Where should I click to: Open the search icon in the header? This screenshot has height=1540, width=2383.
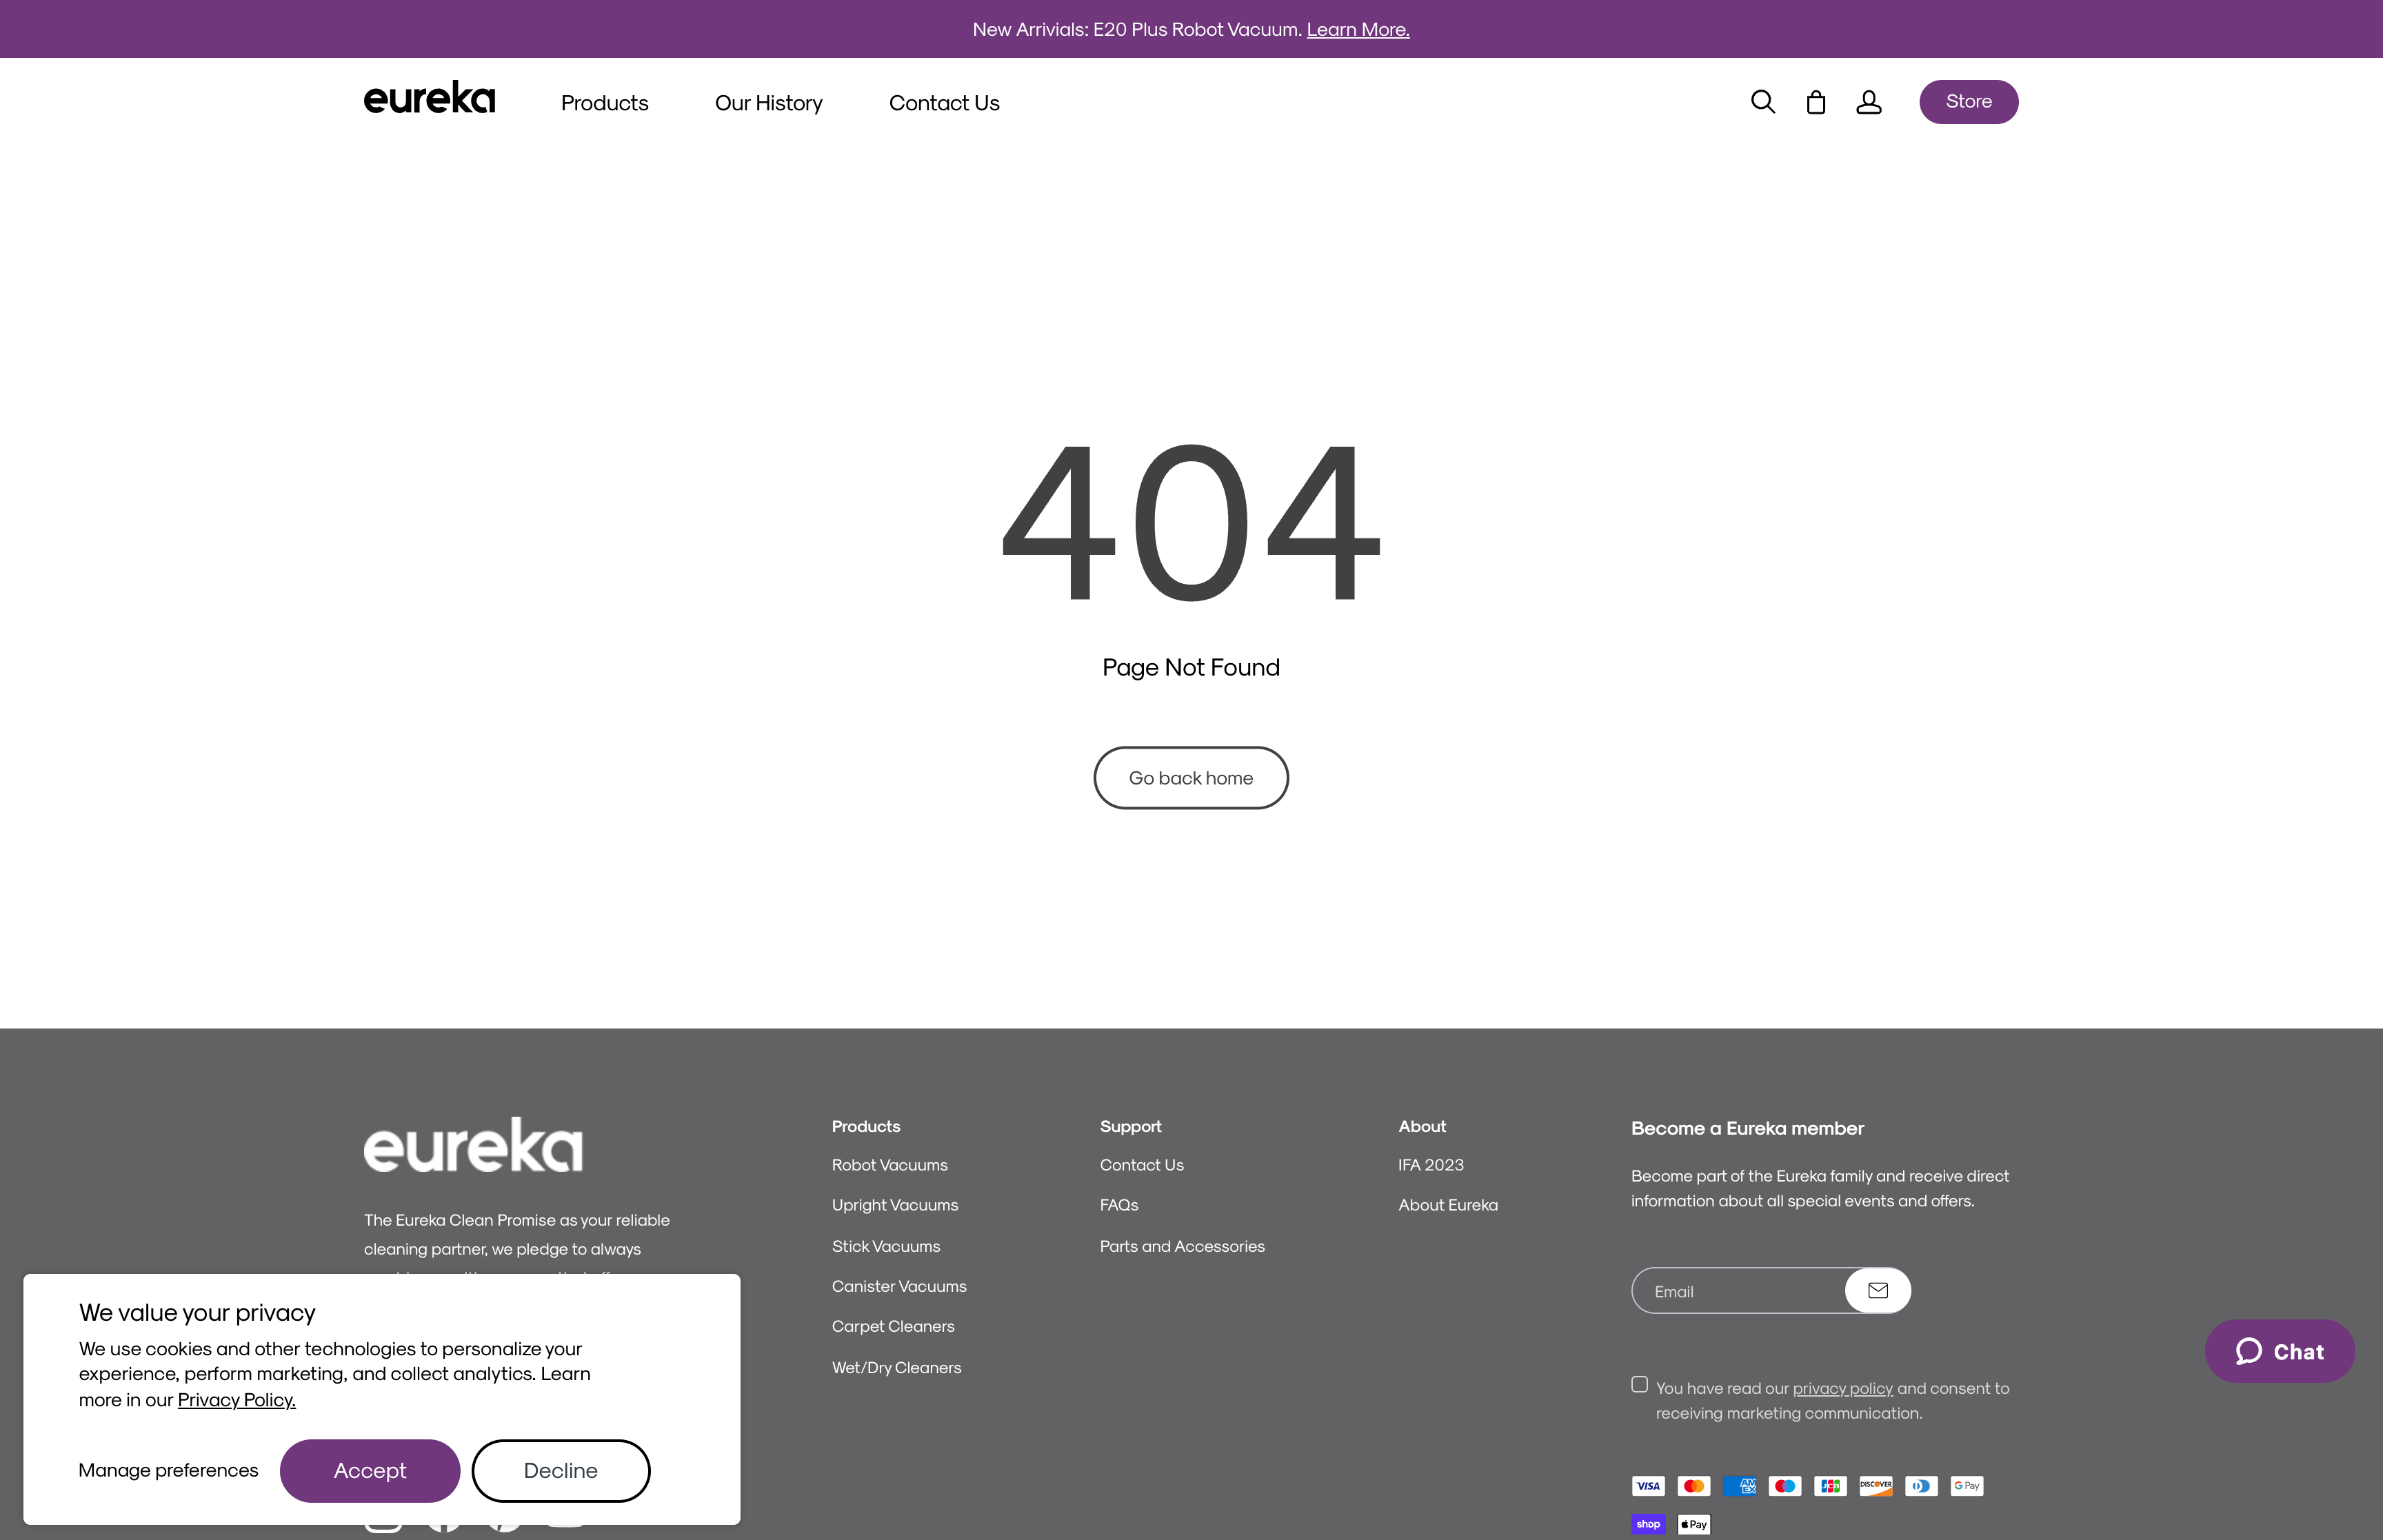click(x=1763, y=101)
